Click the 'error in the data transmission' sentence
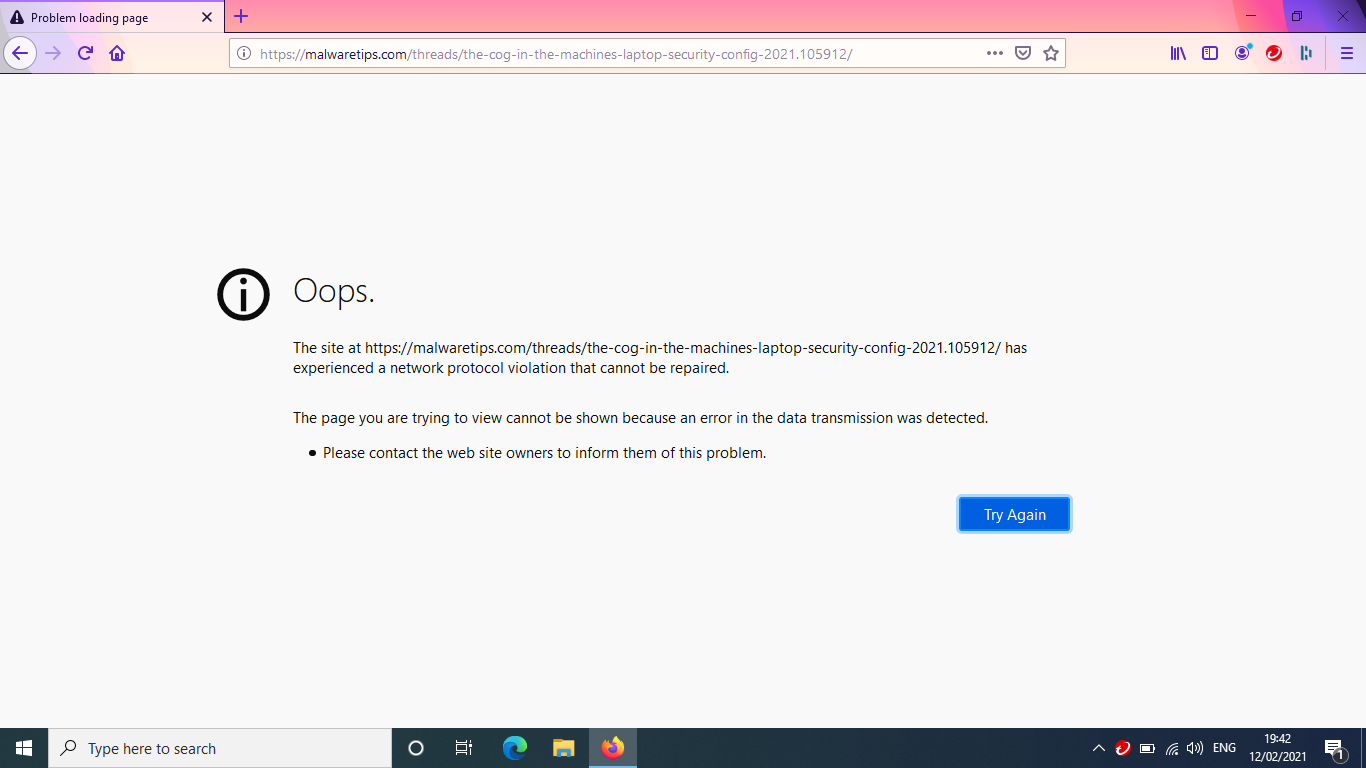1366x768 pixels. coord(640,418)
